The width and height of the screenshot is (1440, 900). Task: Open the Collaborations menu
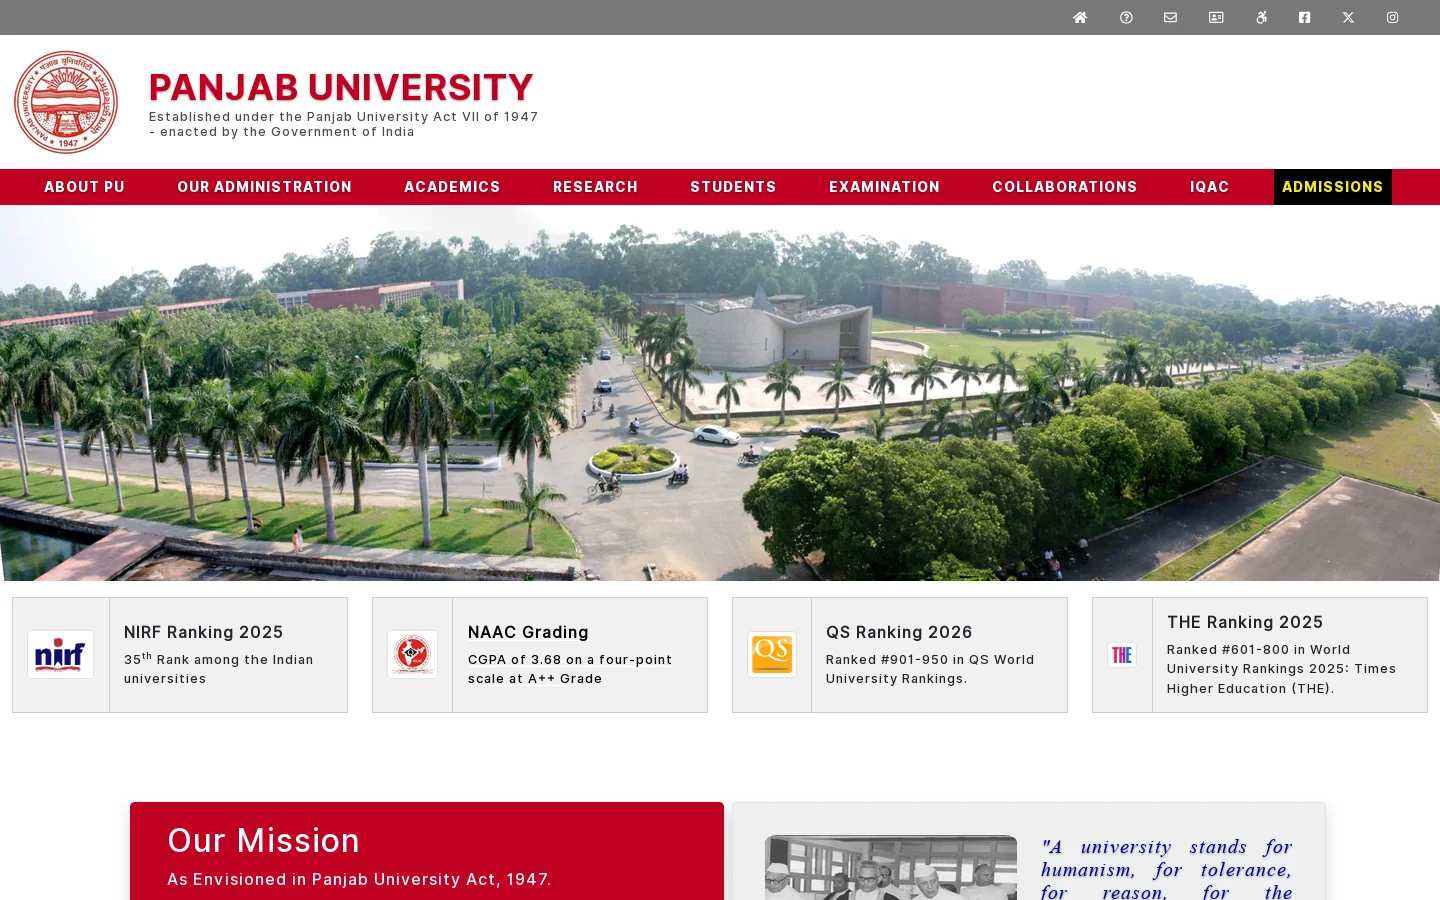(x=1065, y=187)
